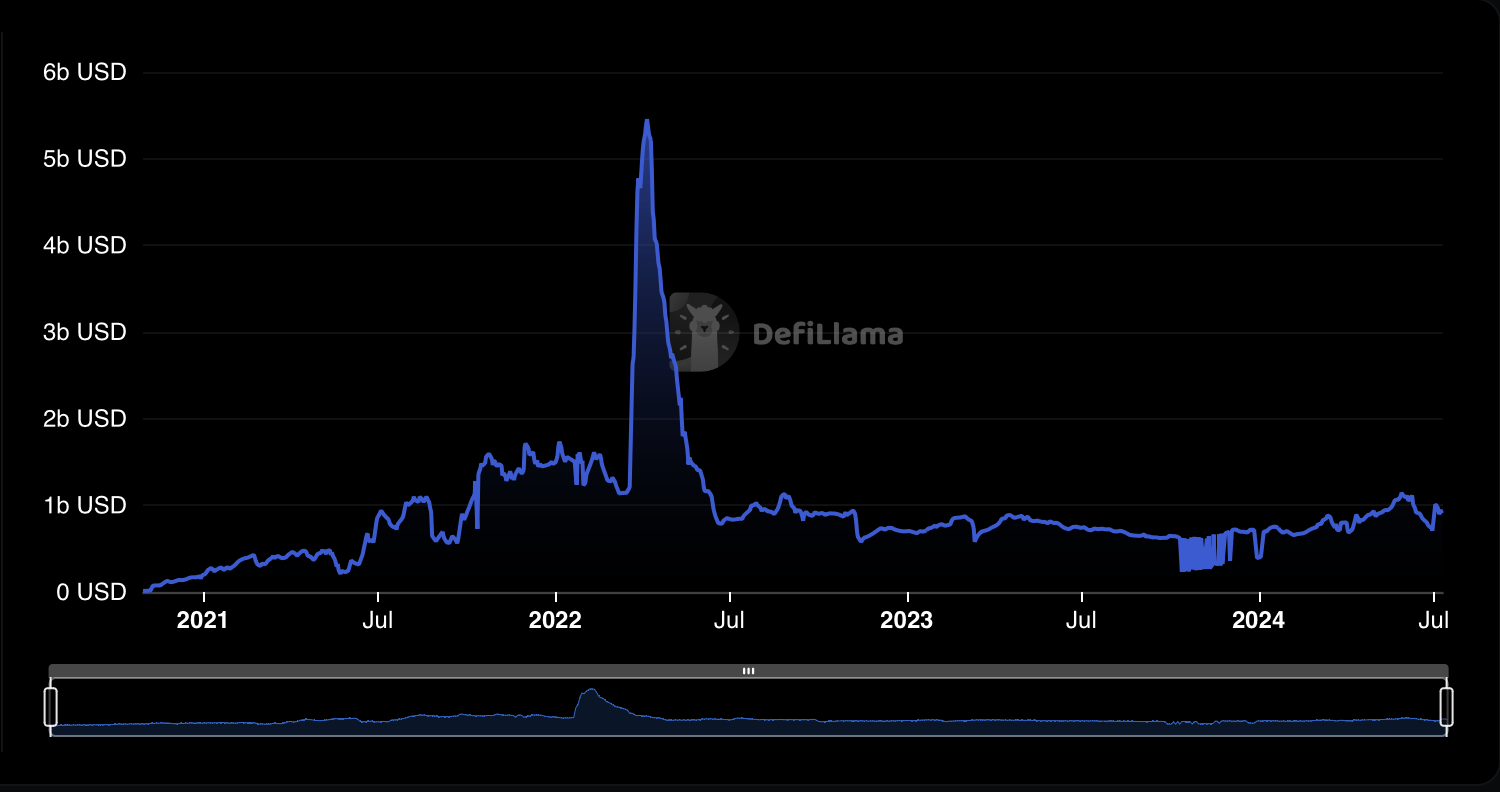1500x792 pixels.
Task: Click the 2021 label on the time axis
Action: 202,621
